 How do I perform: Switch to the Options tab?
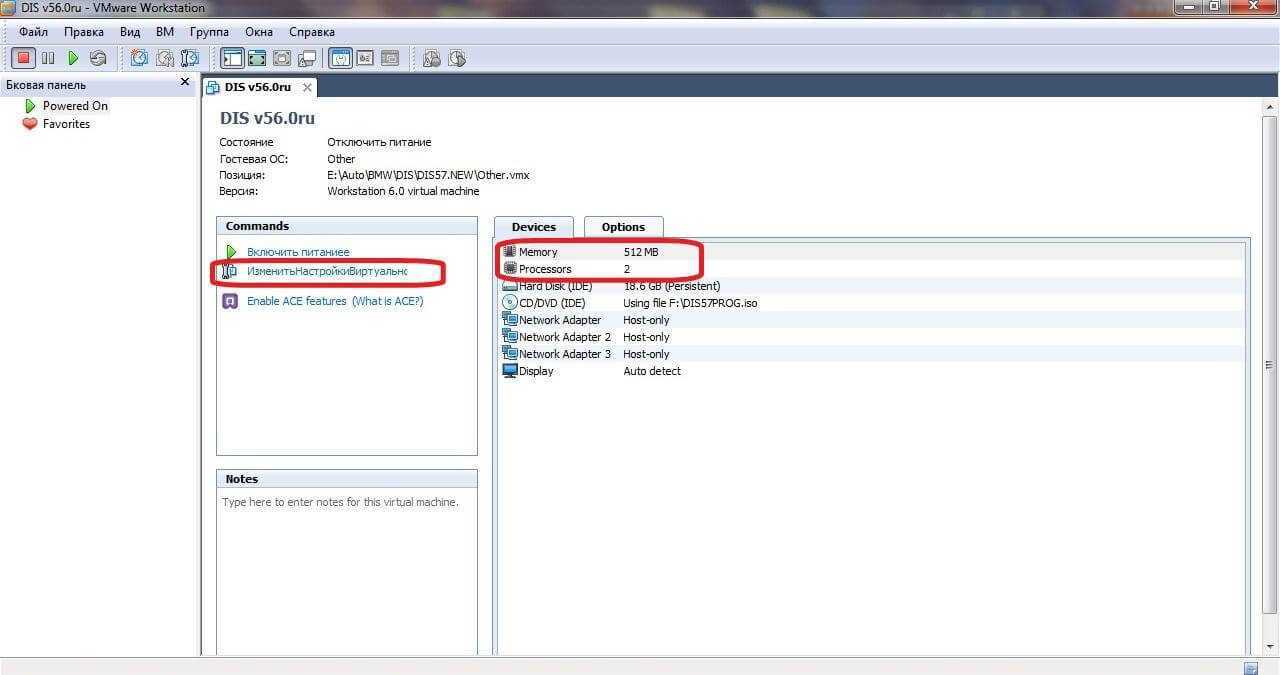[x=623, y=227]
